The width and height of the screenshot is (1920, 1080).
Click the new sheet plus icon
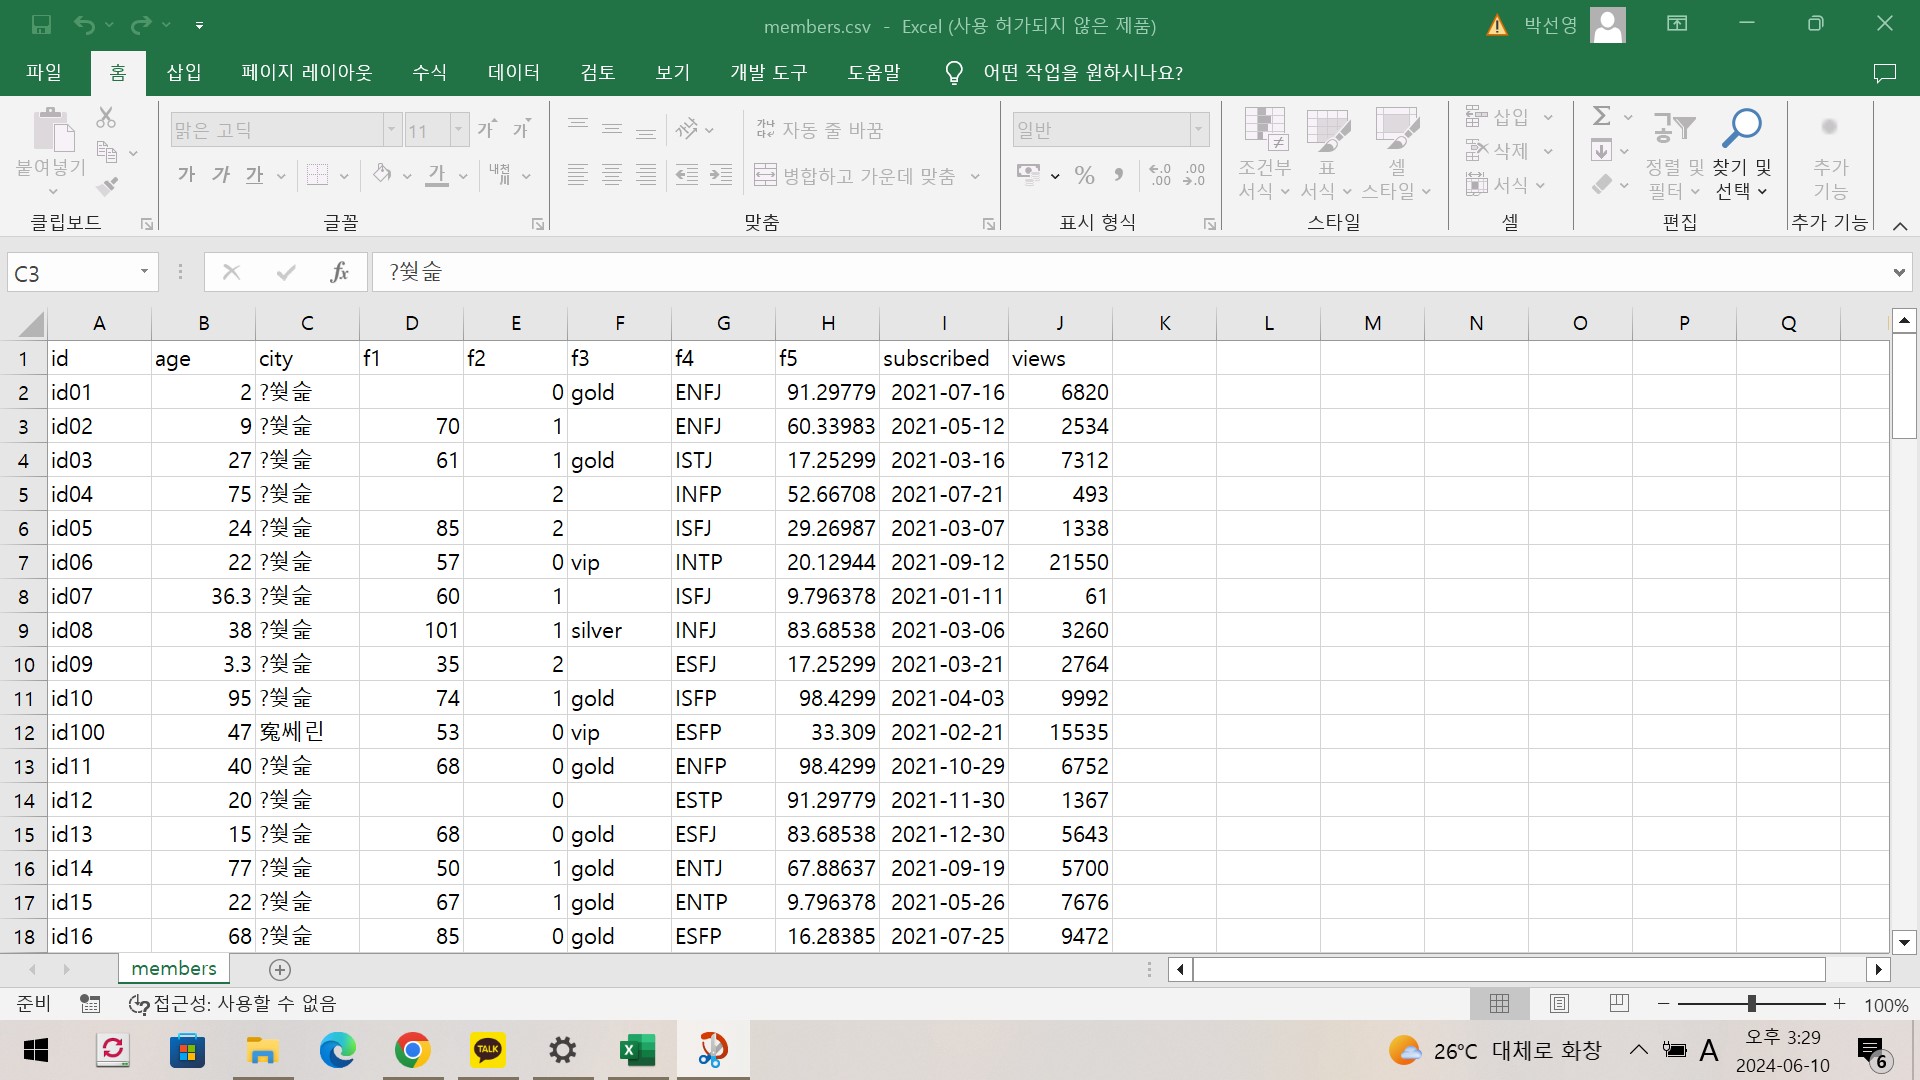280,970
